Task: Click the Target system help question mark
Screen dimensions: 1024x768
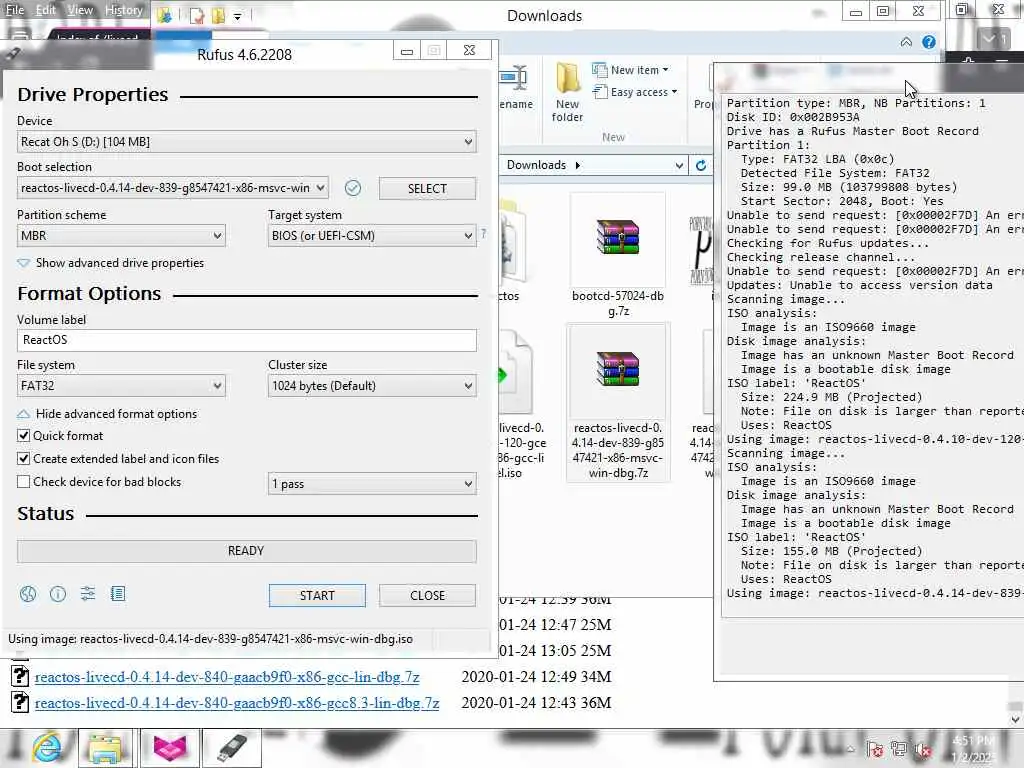Action: [483, 233]
